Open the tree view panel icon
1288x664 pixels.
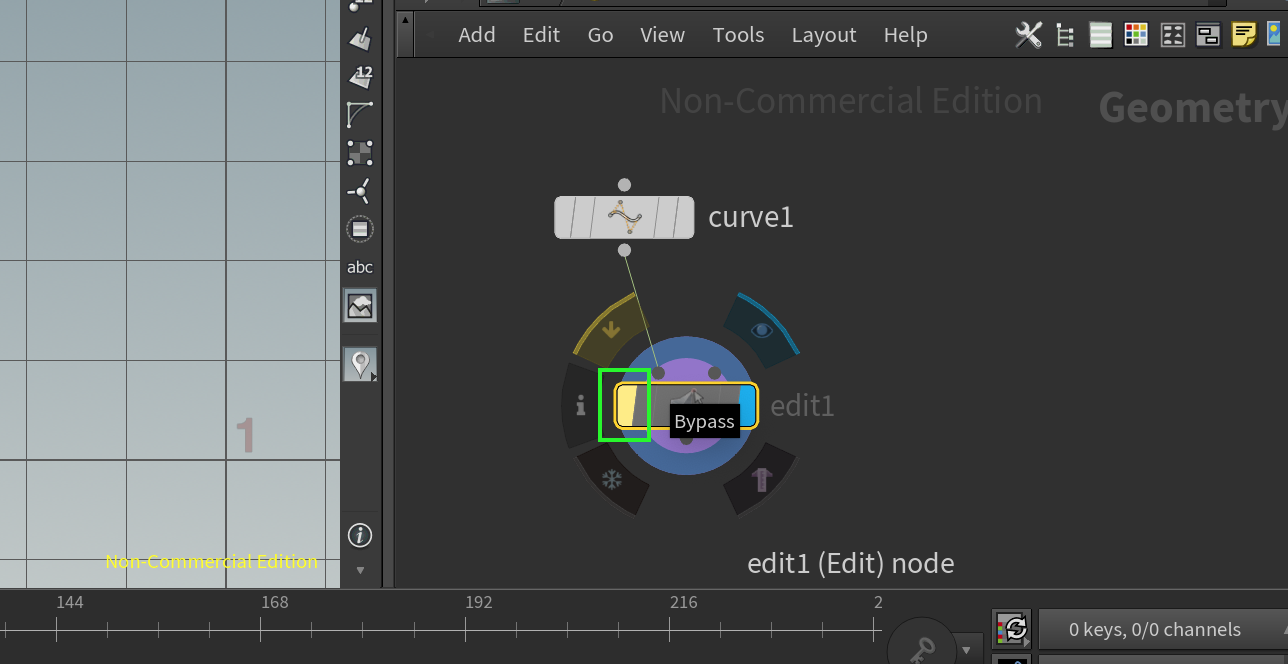tap(1064, 34)
